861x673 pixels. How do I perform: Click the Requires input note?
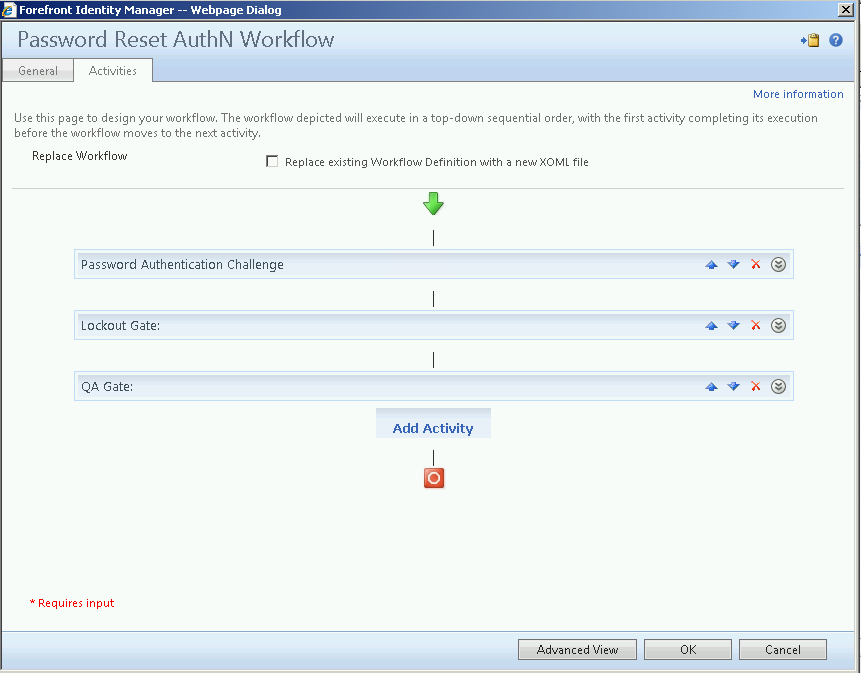pos(72,603)
